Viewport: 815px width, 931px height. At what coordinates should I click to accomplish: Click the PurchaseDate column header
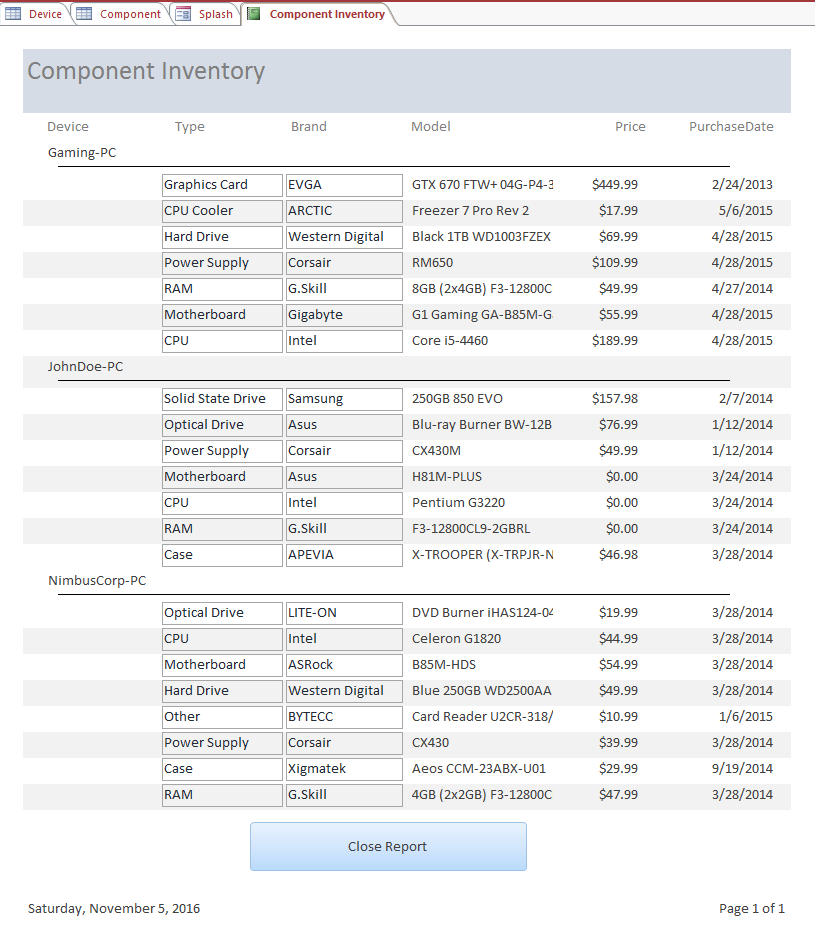(x=731, y=126)
